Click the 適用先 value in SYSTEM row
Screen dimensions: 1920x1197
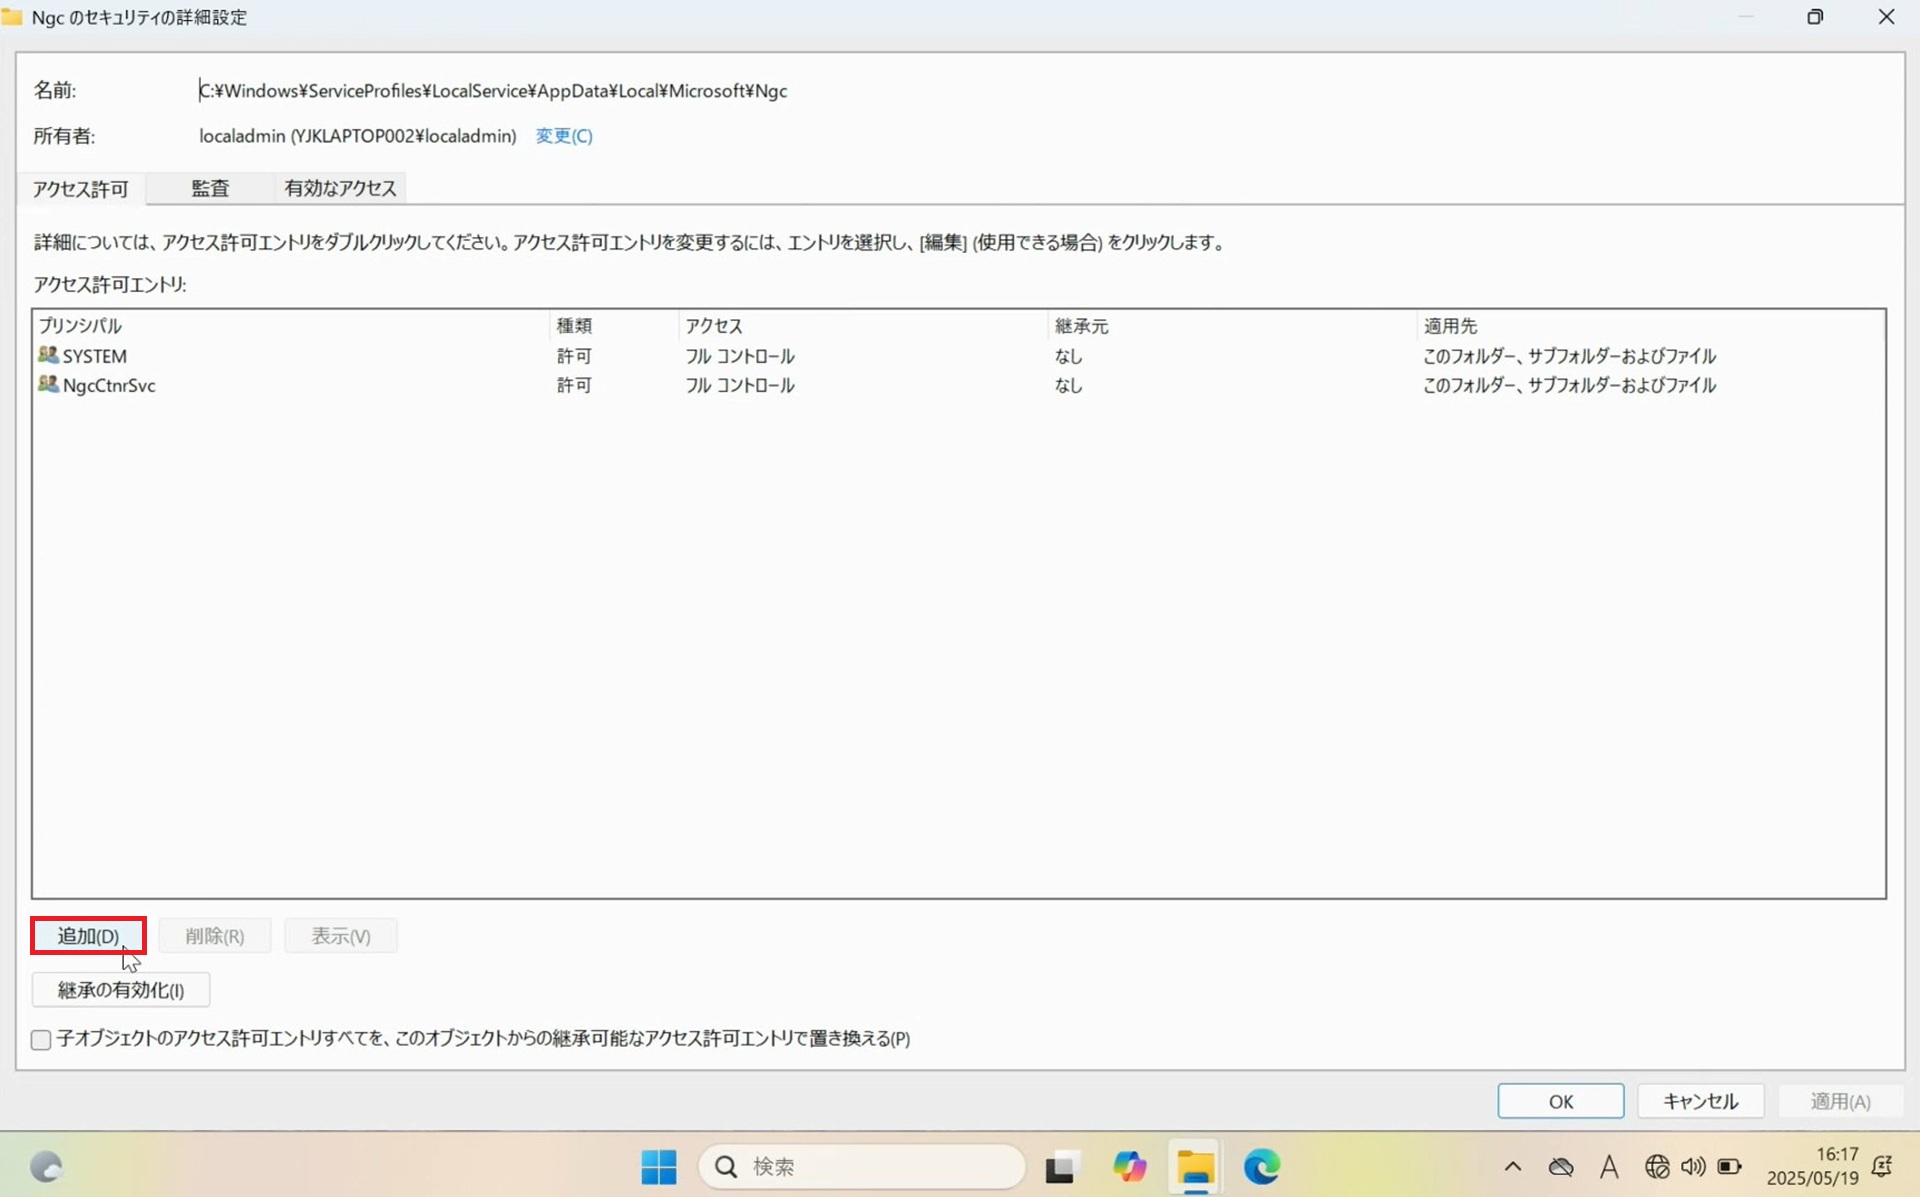click(1570, 356)
